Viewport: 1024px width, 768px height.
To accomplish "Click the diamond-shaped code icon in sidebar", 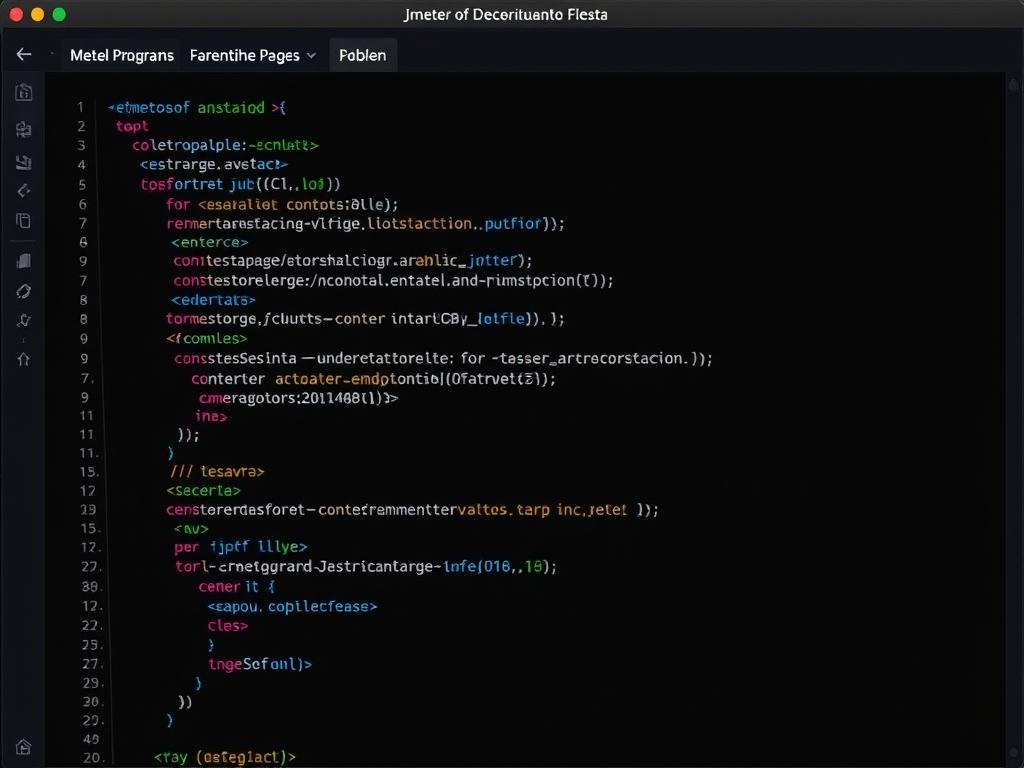I will (x=24, y=191).
